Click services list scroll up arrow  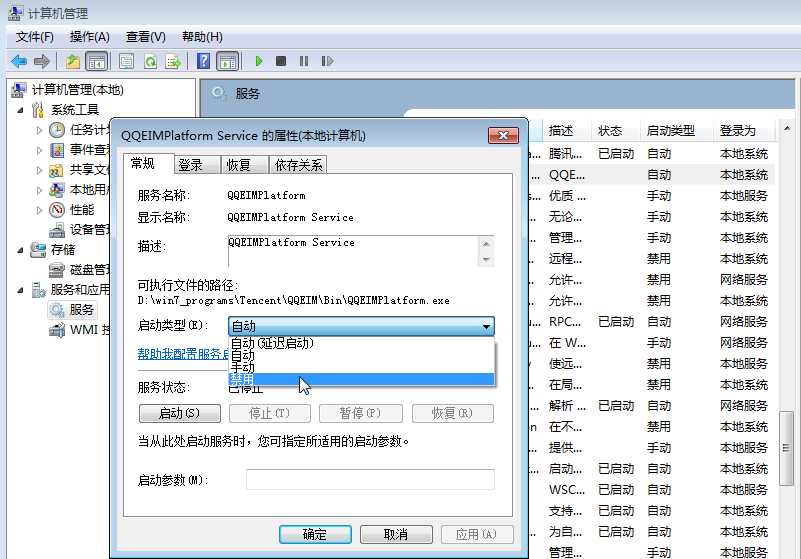click(x=787, y=129)
